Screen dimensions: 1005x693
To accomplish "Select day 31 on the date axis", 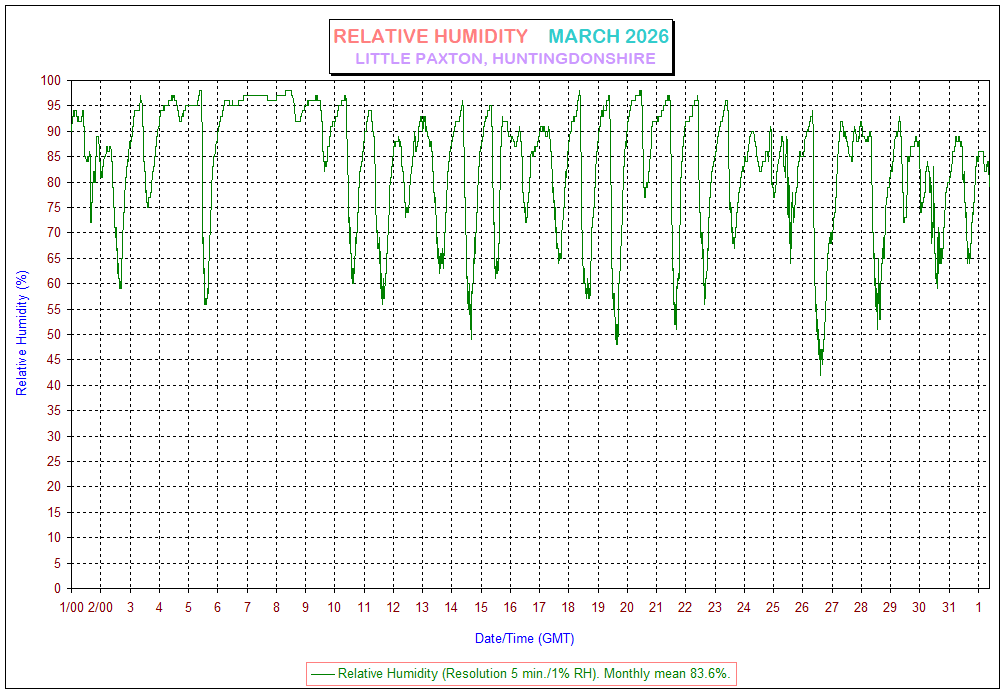I will tap(948, 607).
